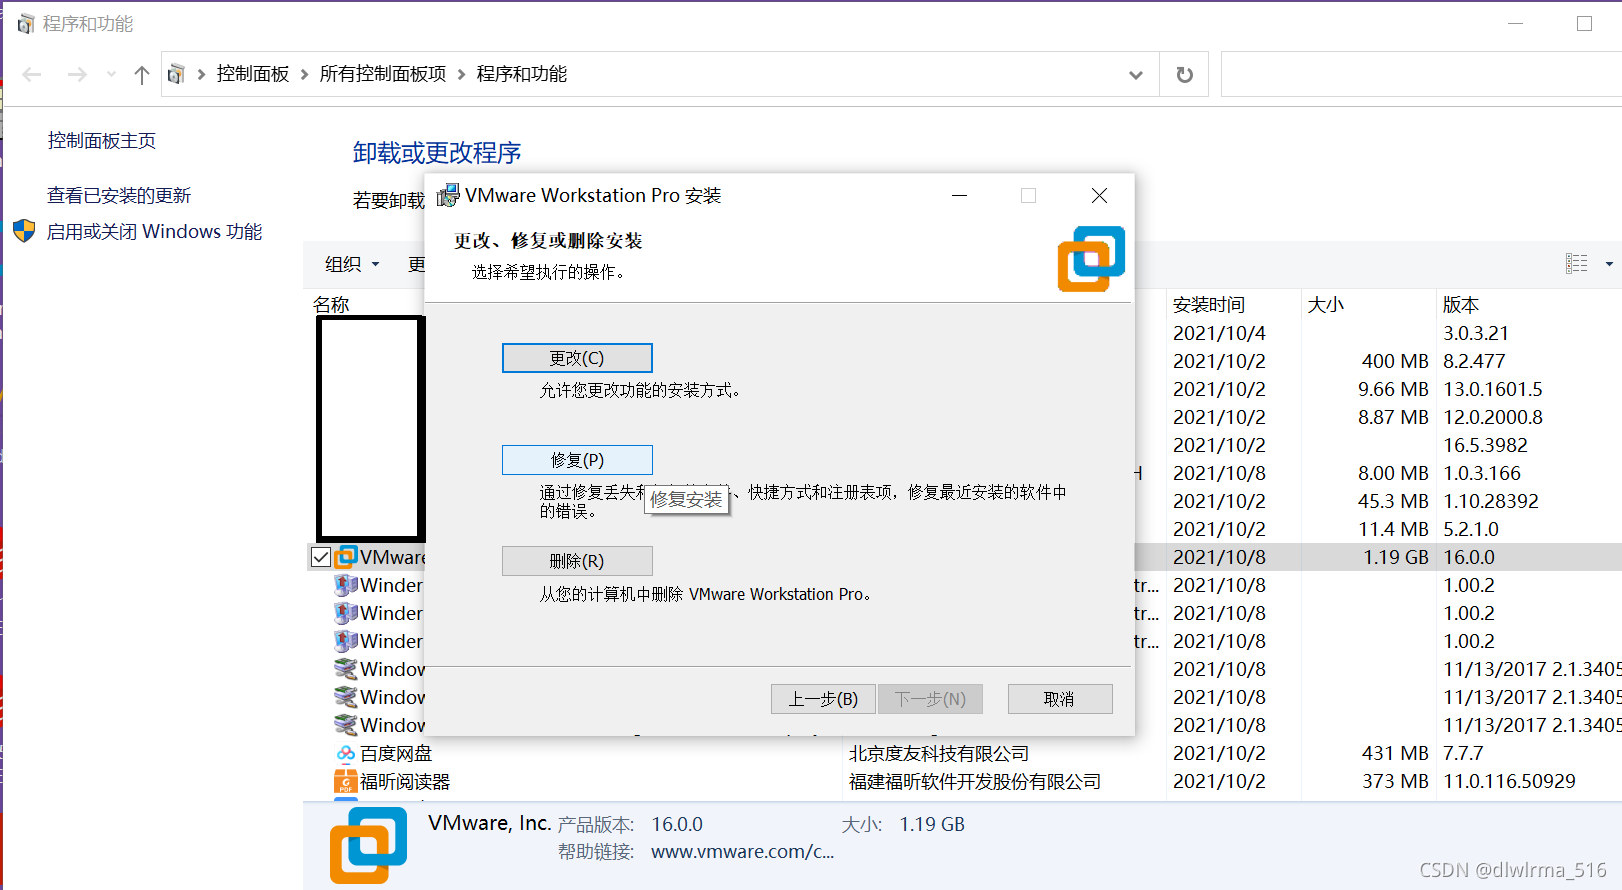Click large VMware logo in details pane
1622x890 pixels.
pyautogui.click(x=369, y=845)
